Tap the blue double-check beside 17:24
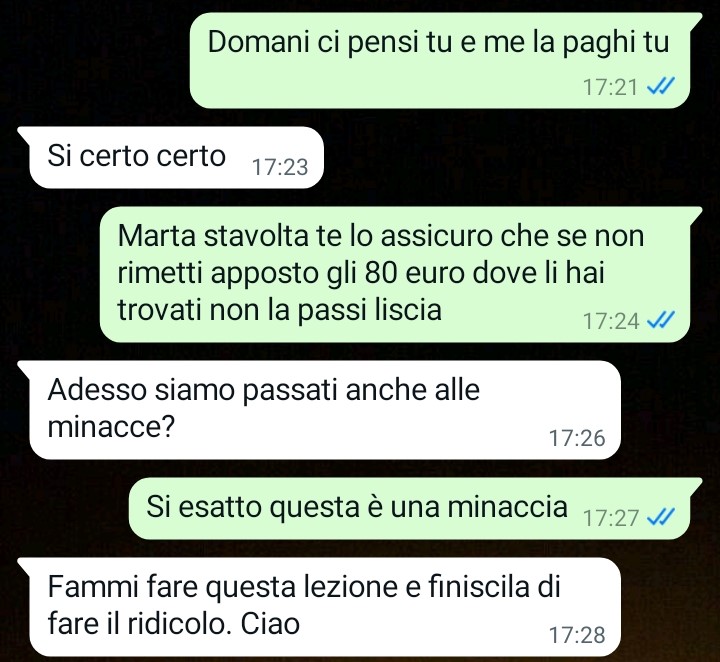Image resolution: width=720 pixels, height=662 pixels. click(x=661, y=320)
